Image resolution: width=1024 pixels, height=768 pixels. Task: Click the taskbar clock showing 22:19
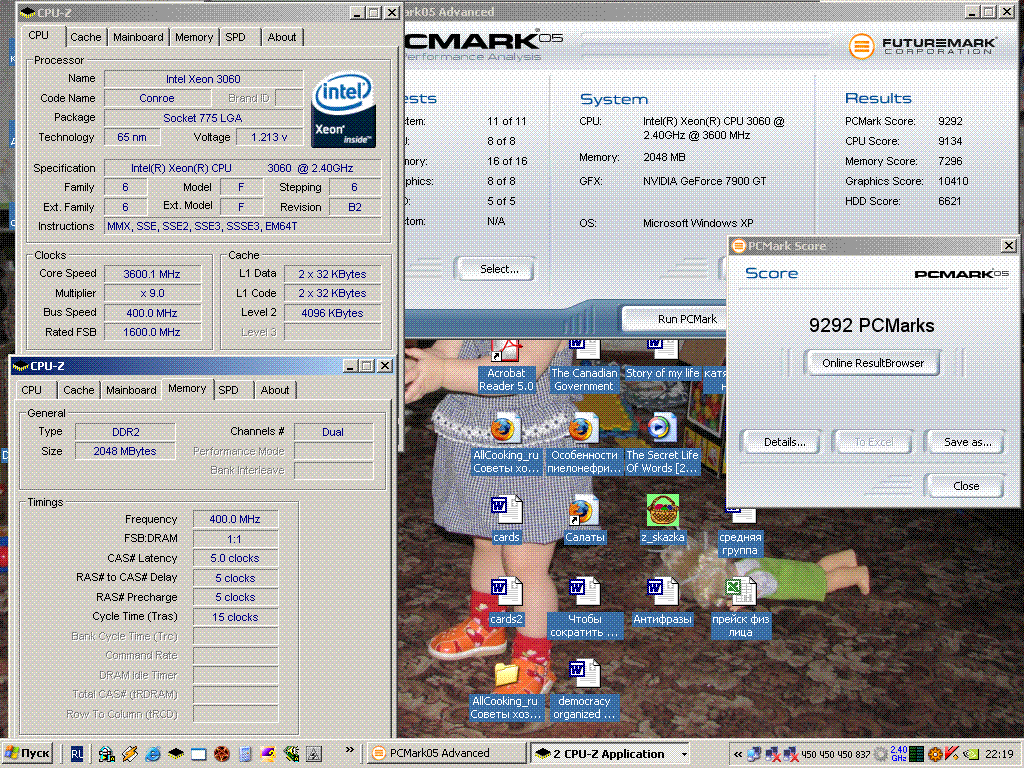pos(999,754)
